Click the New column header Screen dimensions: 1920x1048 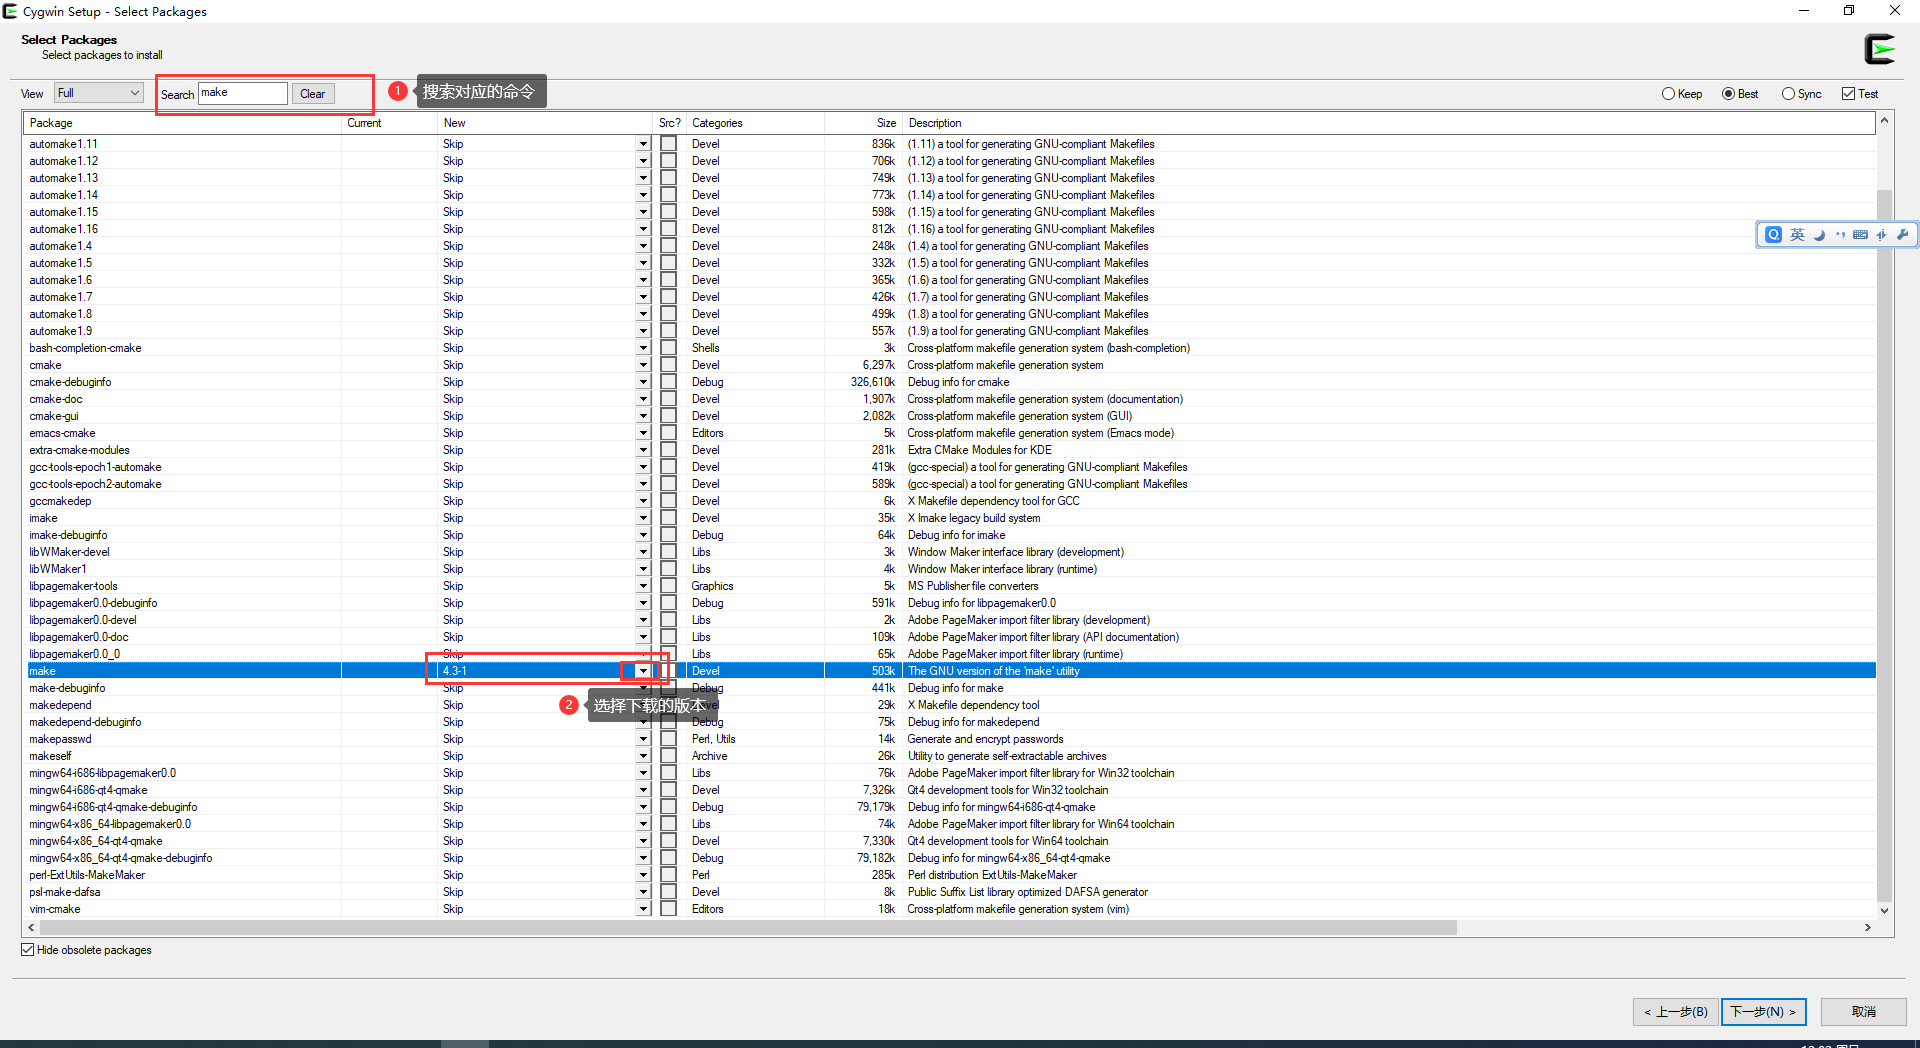point(545,123)
